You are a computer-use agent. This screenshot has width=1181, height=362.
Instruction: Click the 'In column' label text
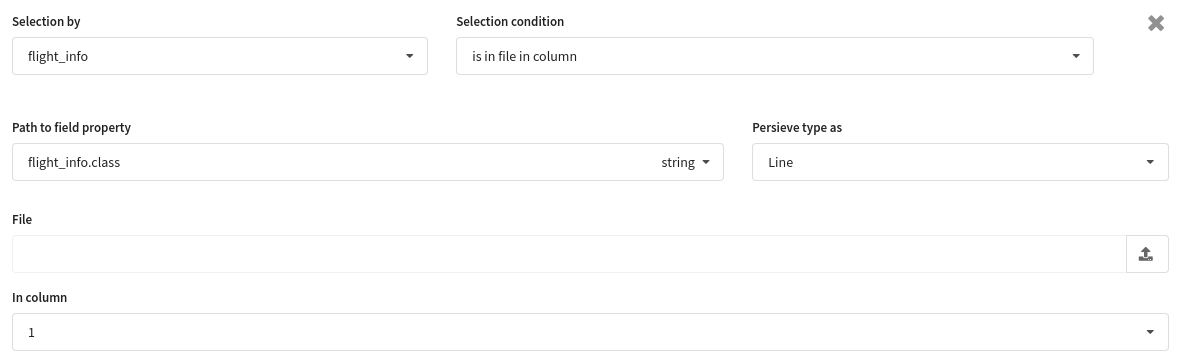40,297
